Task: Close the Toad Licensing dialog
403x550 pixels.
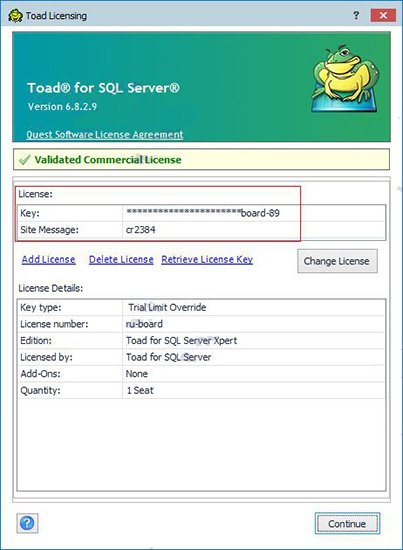Action: (383, 15)
